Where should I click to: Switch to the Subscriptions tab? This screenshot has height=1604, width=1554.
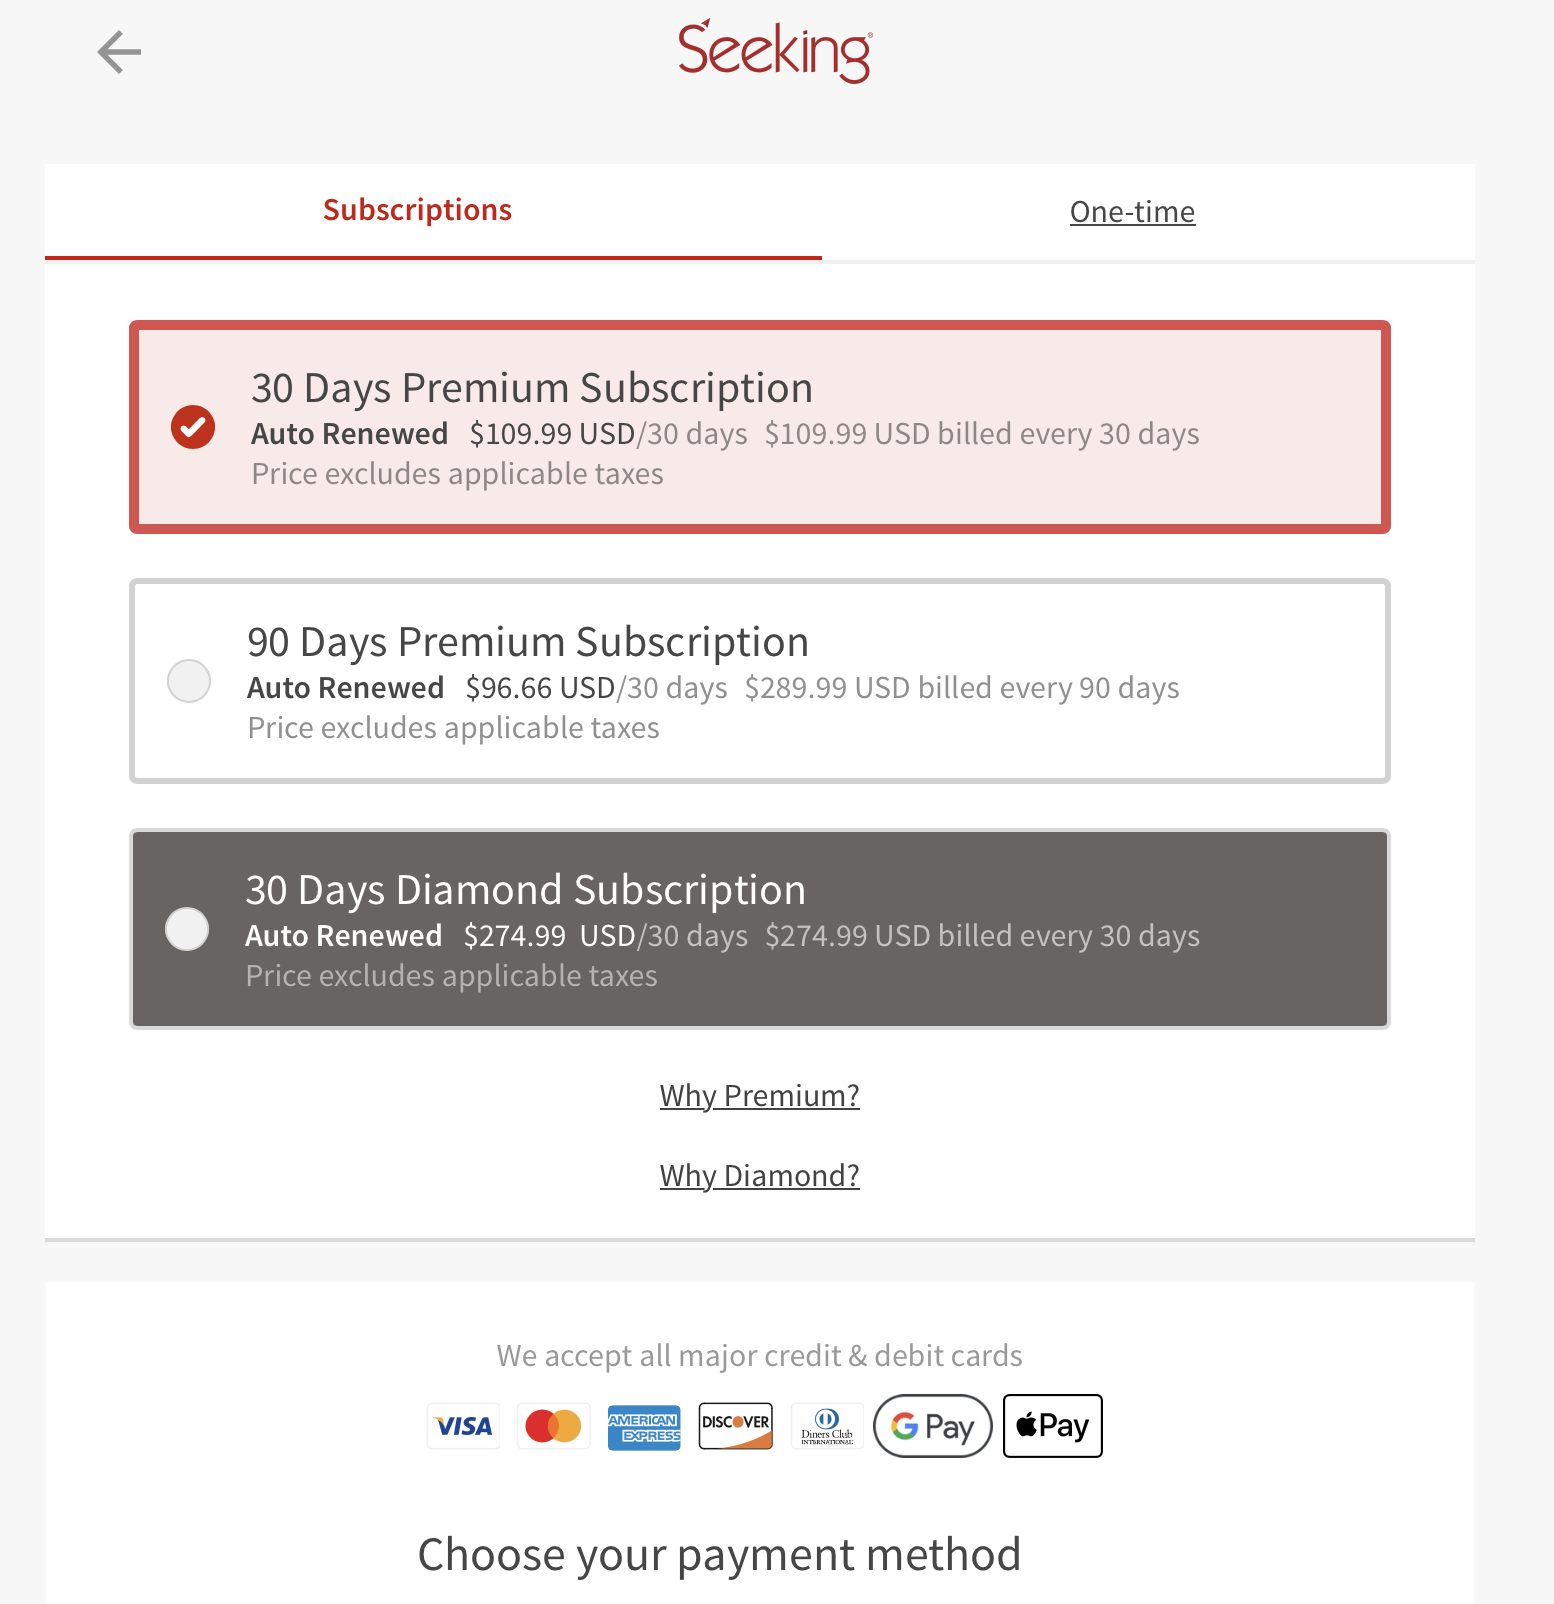coord(417,210)
